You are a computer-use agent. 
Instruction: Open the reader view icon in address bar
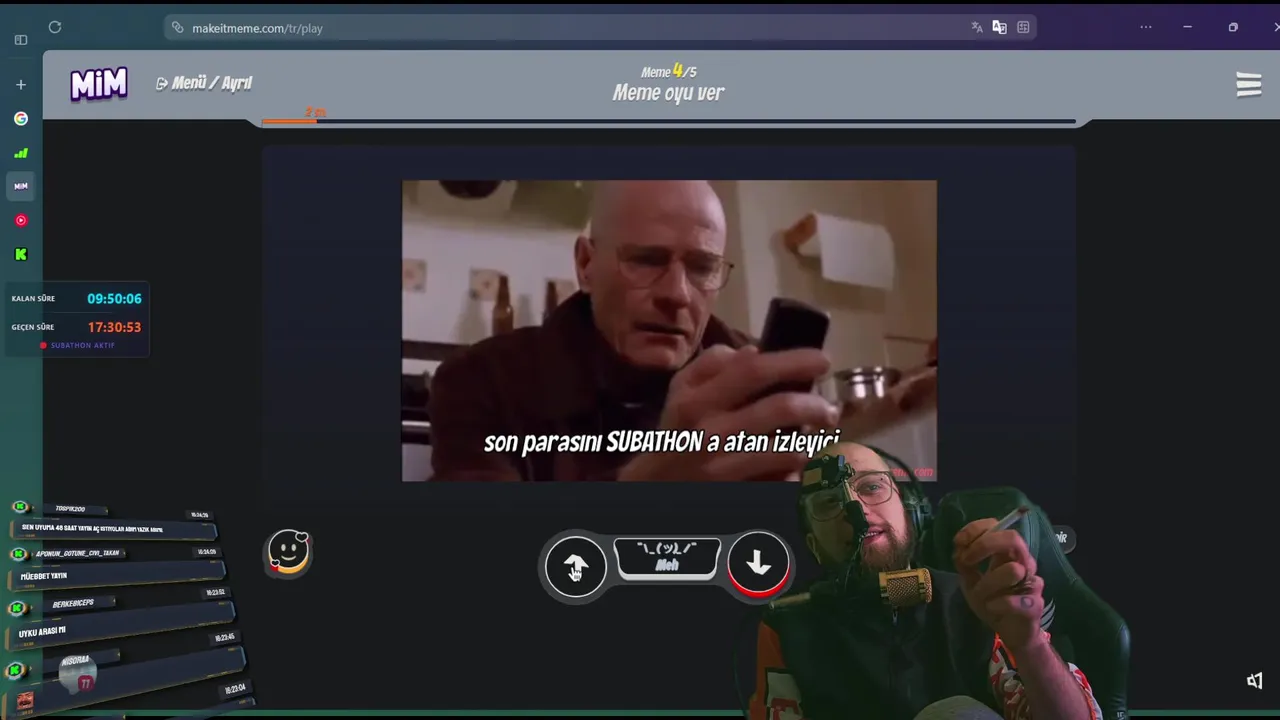[x=1023, y=28]
